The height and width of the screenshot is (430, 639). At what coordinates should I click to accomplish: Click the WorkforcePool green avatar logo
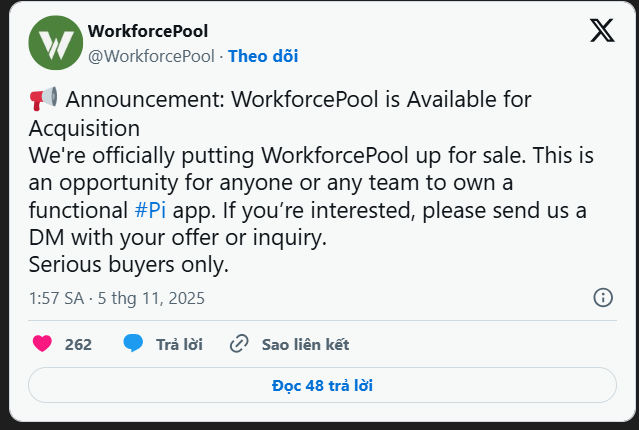tap(56, 44)
